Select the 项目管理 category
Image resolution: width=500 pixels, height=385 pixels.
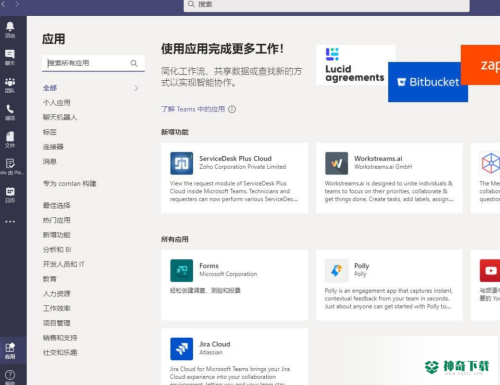point(57,323)
